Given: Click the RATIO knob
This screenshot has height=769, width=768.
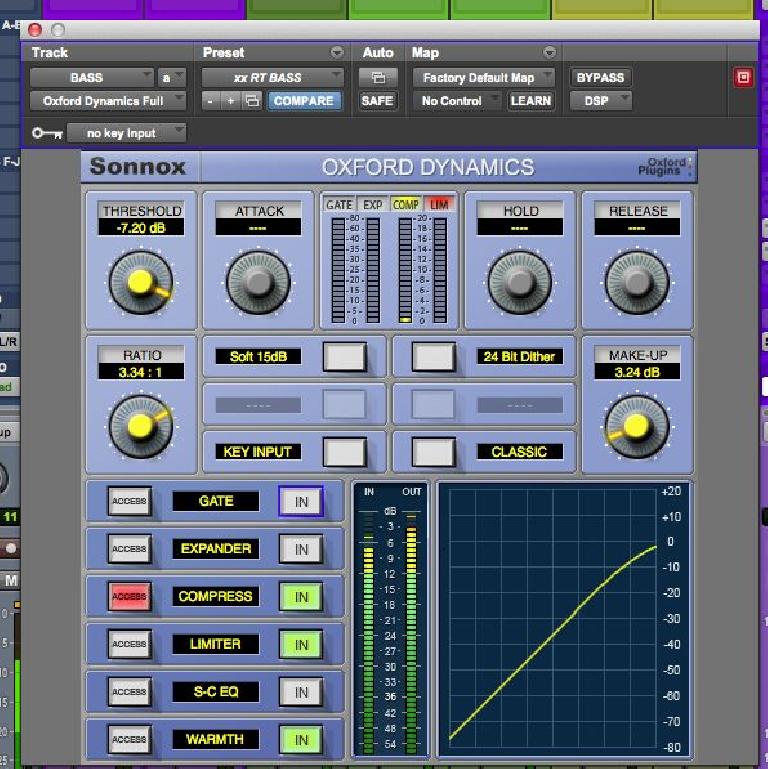Looking at the screenshot, I should [x=141, y=426].
